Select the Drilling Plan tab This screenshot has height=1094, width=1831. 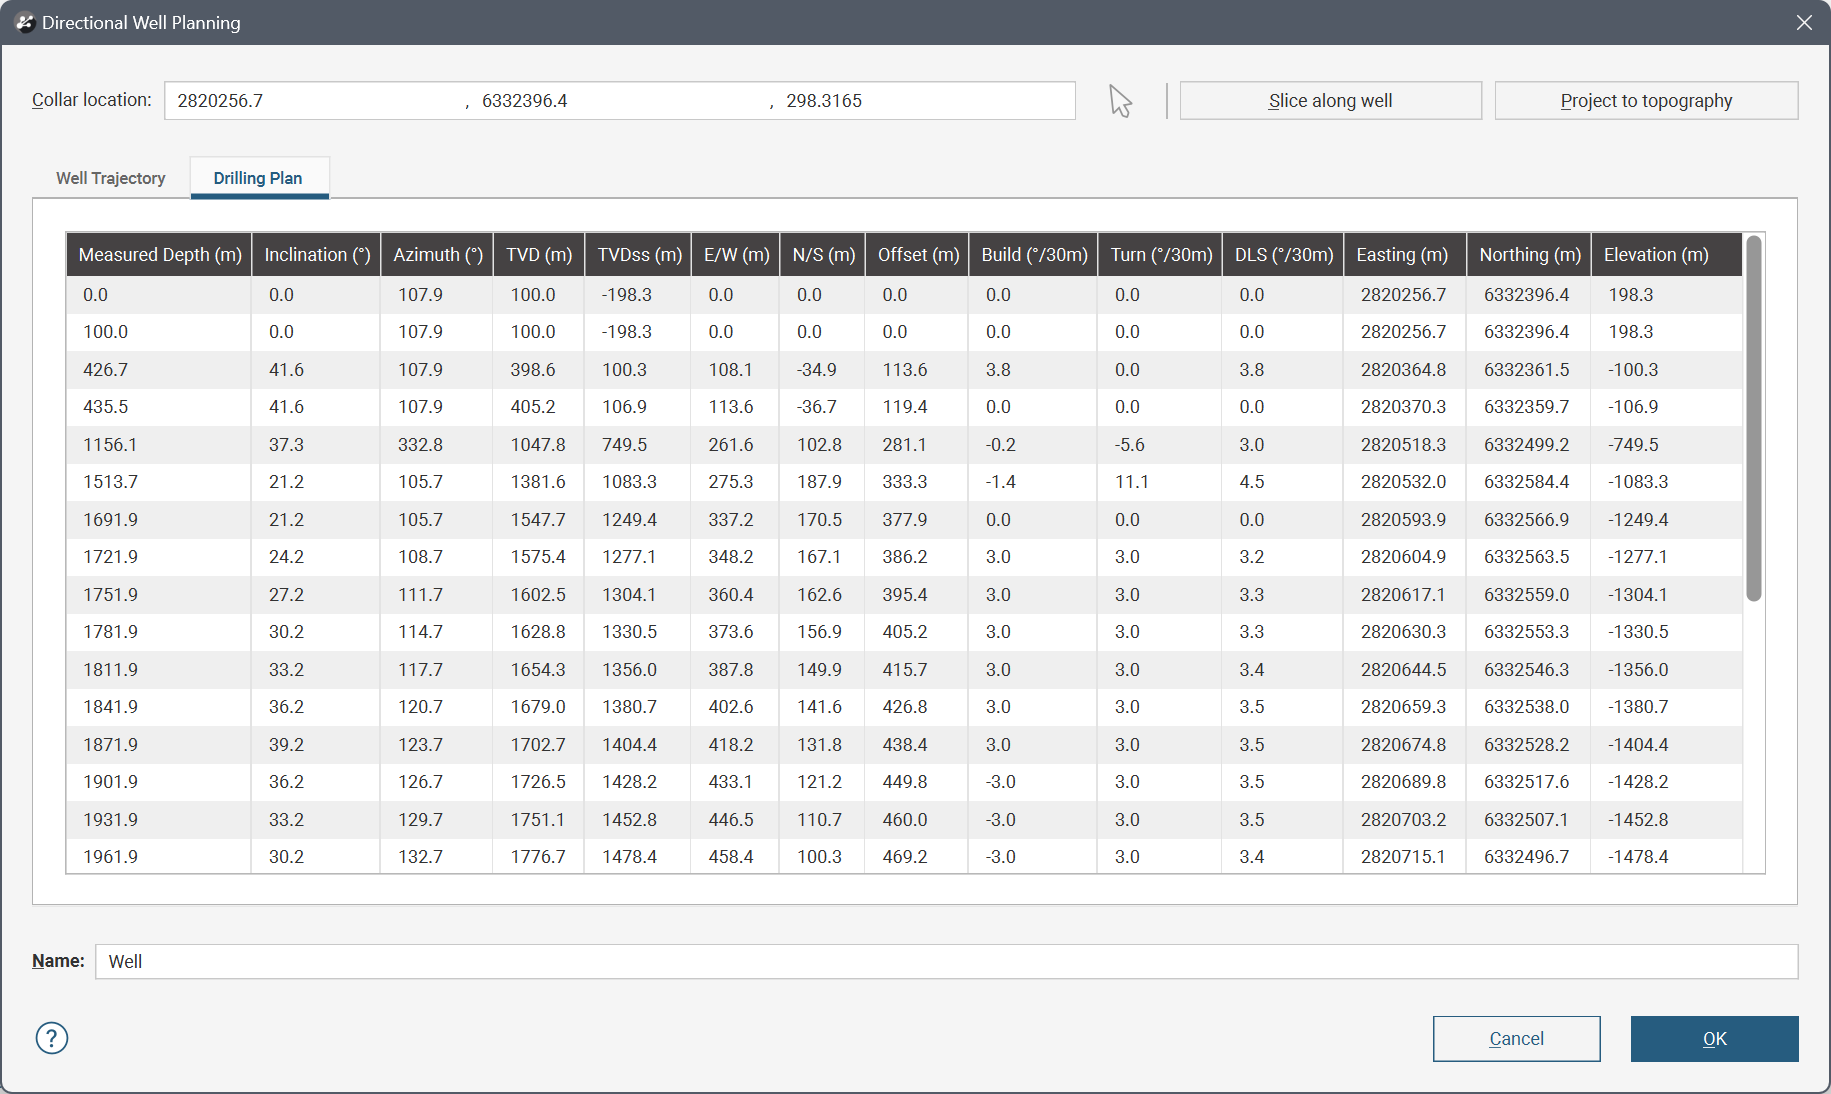click(258, 178)
